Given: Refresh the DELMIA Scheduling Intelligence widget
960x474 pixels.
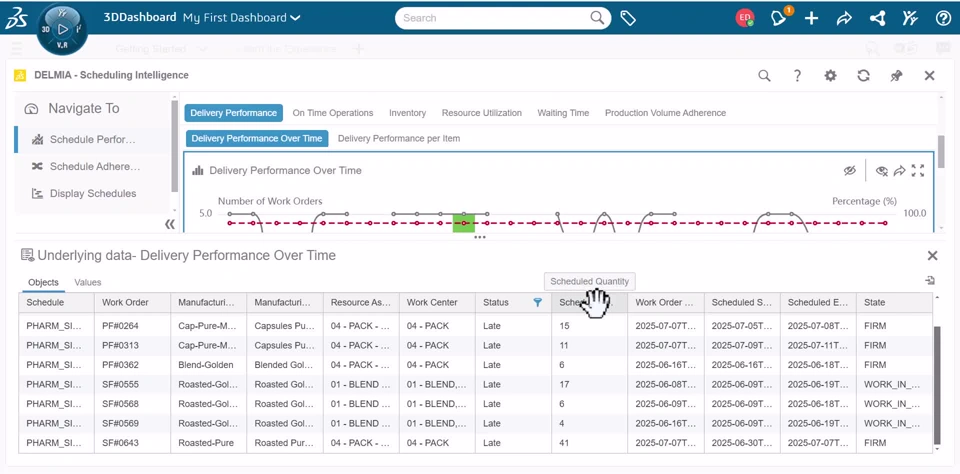Looking at the screenshot, I should pyautogui.click(x=863, y=75).
